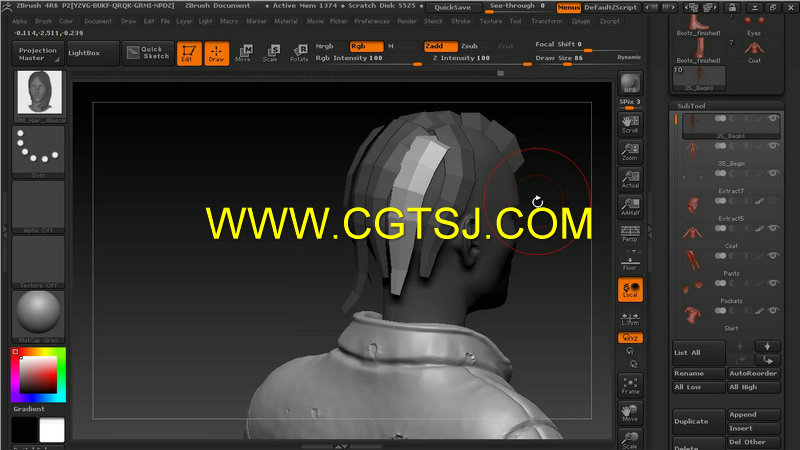Select Y-axis rotation mode icon
The width and height of the screenshot is (800, 450).
coord(630,351)
